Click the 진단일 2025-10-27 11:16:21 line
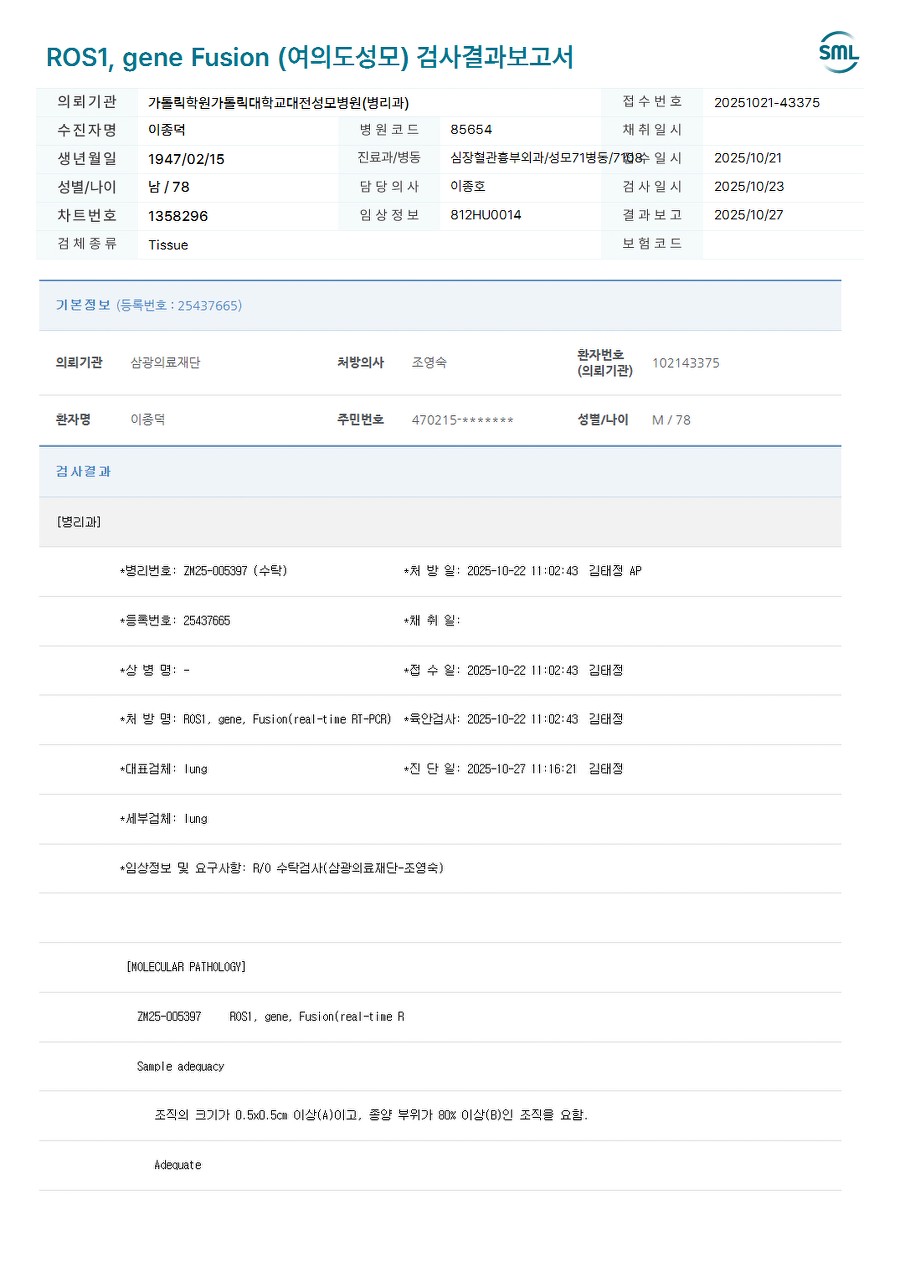The width and height of the screenshot is (900, 1271). [x=513, y=769]
